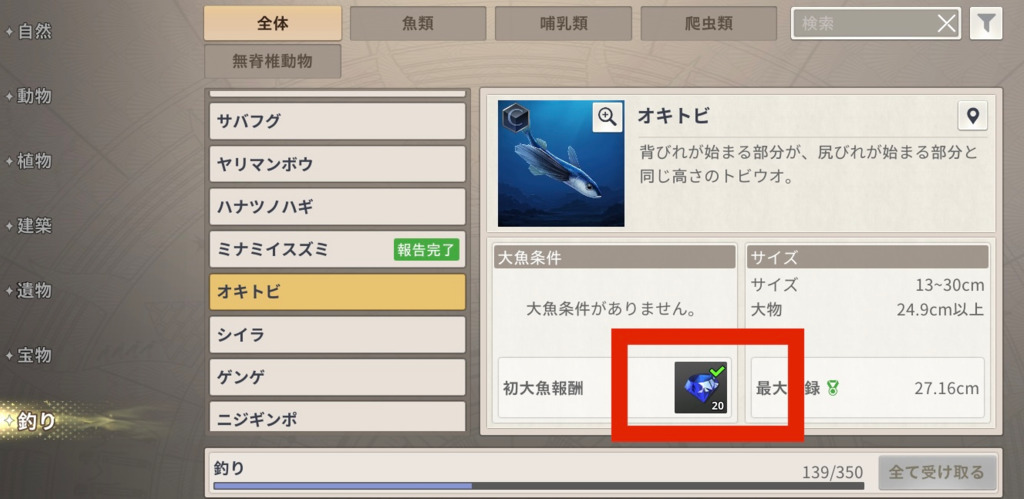The image size is (1024, 499).
Task: Select the 爬虫類 category tab
Action: tap(709, 24)
